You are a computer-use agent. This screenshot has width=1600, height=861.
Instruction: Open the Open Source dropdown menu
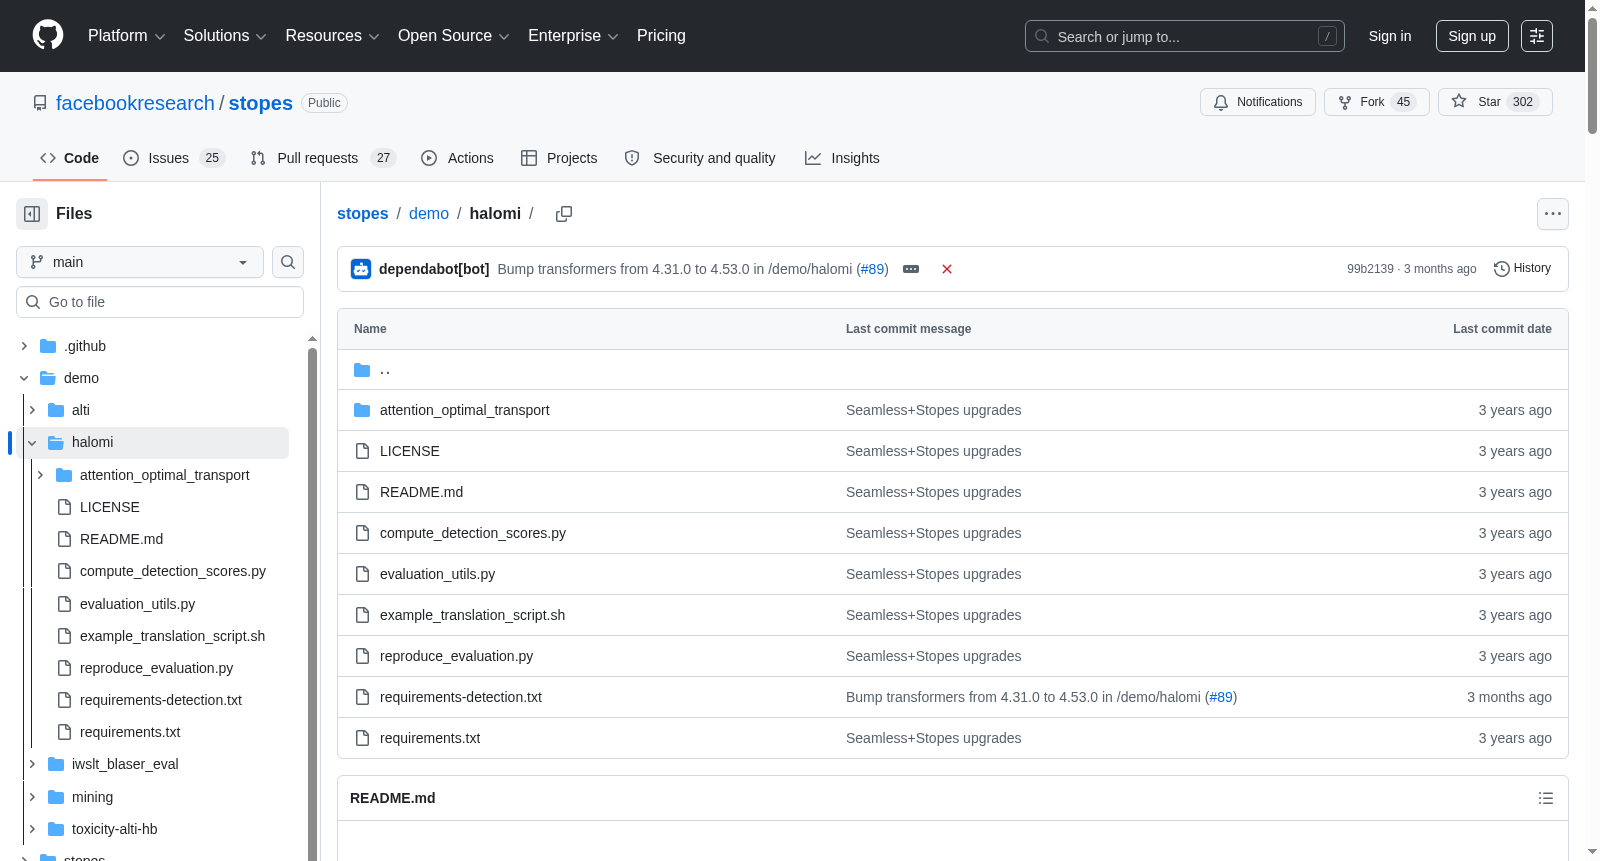click(454, 36)
